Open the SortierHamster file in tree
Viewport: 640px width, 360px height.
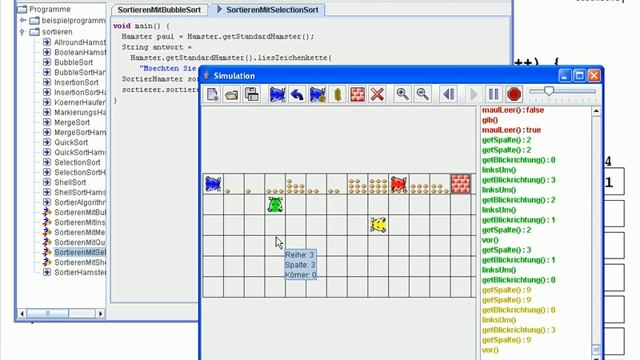tap(80, 272)
